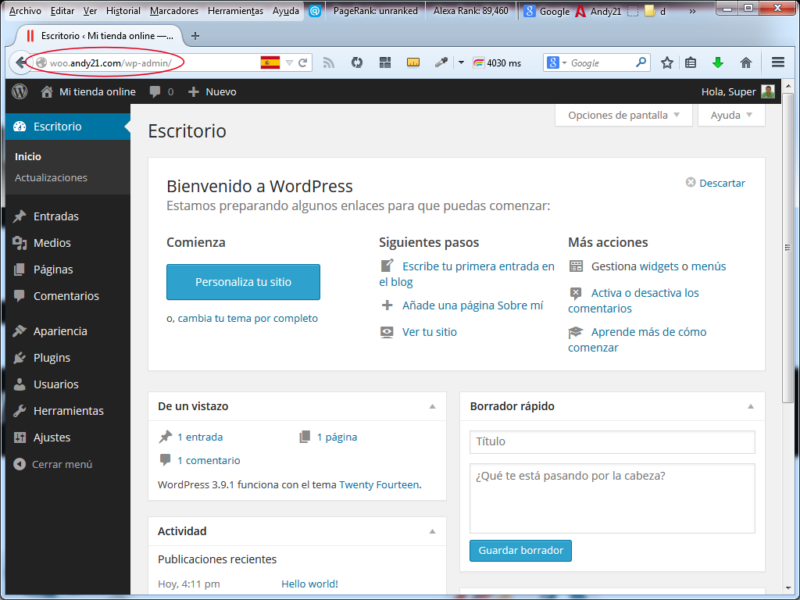
Task: Click the WordPress logo in the admin bar
Action: click(x=18, y=91)
